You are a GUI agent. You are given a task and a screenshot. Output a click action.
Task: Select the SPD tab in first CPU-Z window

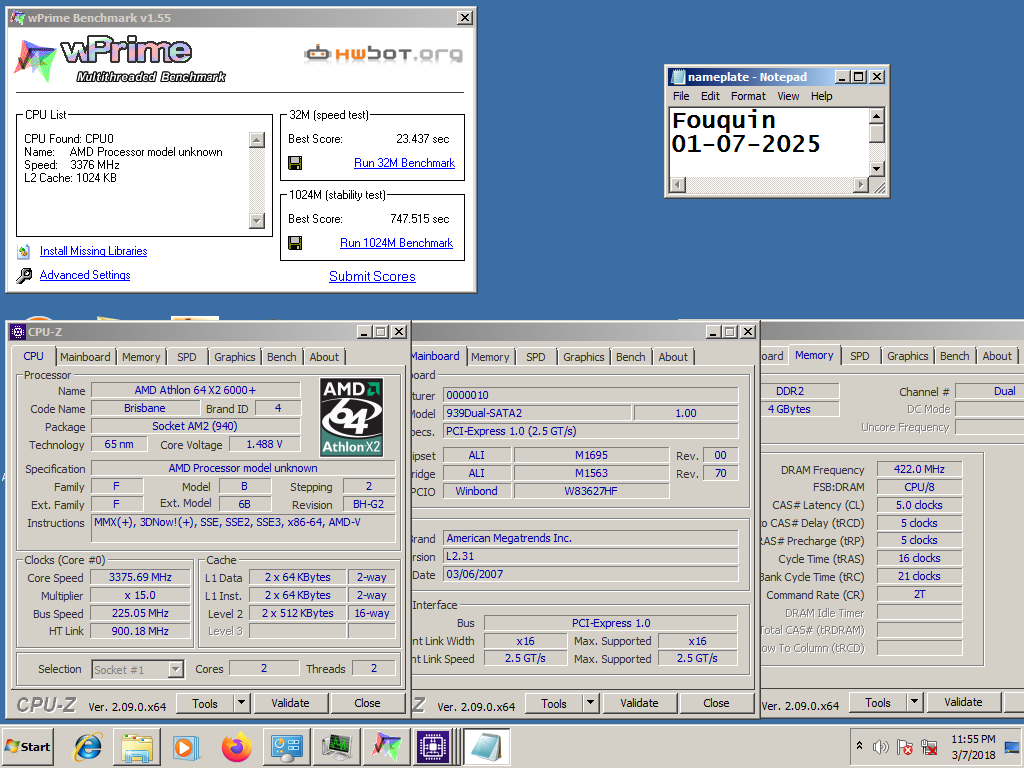(187, 357)
